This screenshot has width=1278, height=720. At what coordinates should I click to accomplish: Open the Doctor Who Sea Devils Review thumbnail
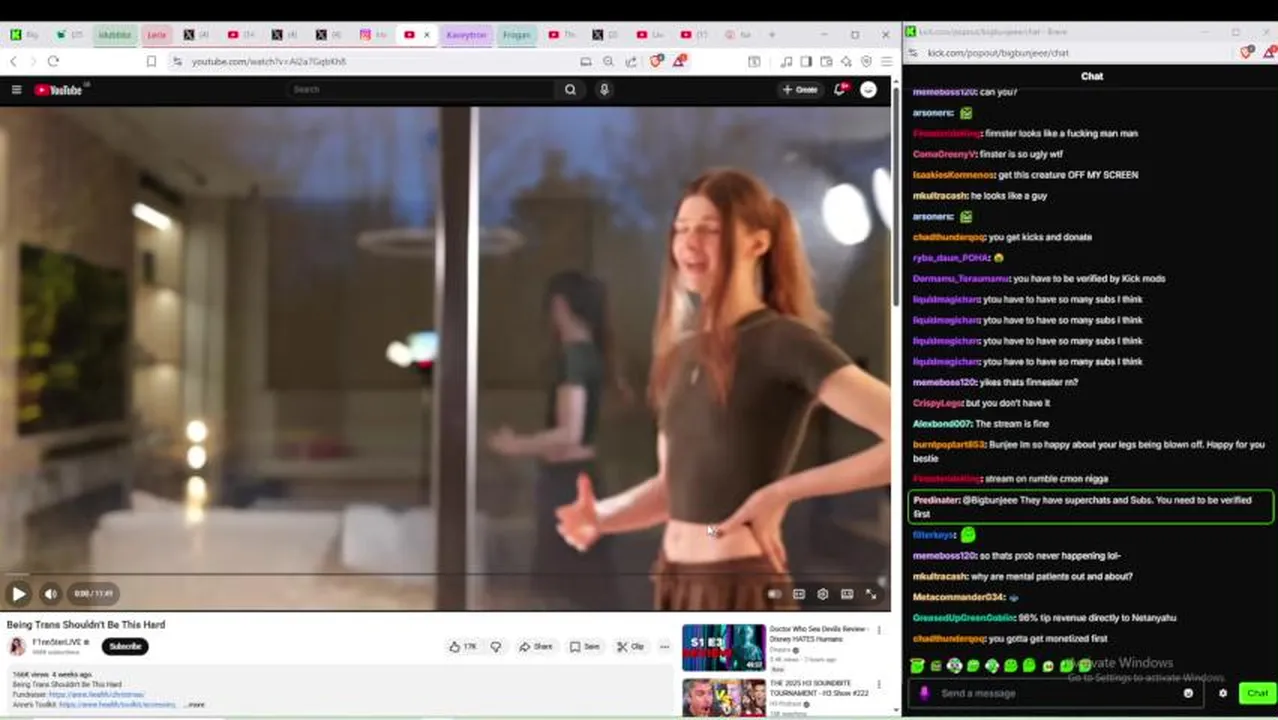point(723,648)
